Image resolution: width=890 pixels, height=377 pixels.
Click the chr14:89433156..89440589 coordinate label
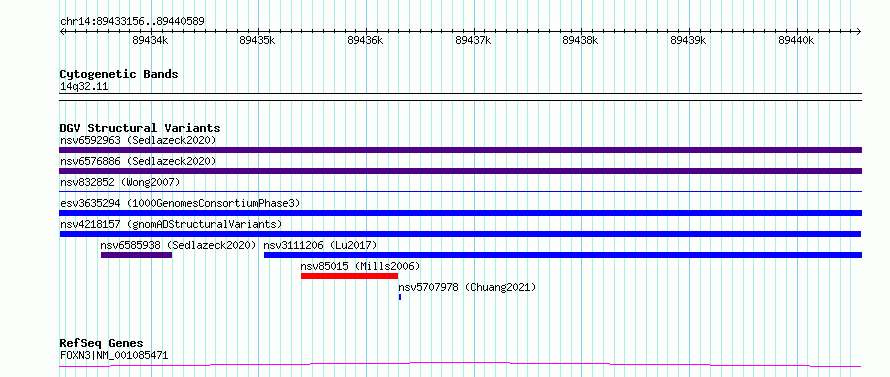coord(132,22)
